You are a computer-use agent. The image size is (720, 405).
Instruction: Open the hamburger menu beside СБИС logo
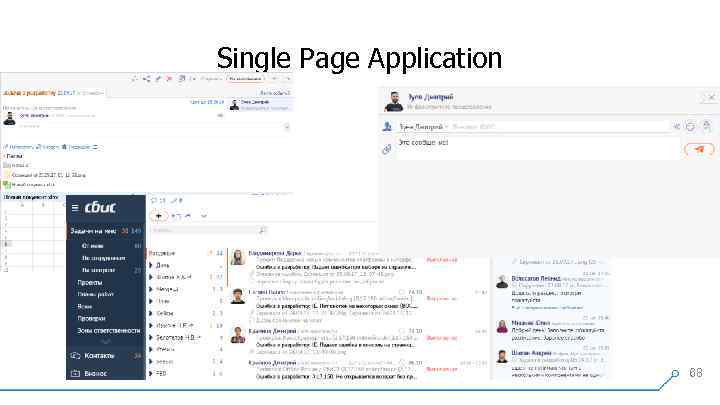point(75,208)
